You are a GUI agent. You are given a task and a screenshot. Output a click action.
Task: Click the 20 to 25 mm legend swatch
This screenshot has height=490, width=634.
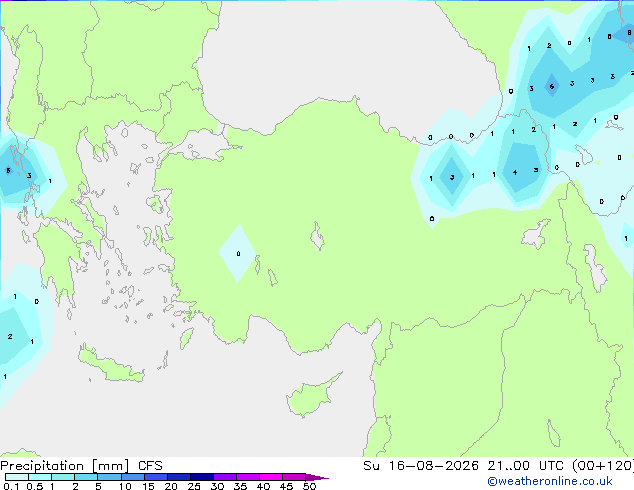coord(179,477)
